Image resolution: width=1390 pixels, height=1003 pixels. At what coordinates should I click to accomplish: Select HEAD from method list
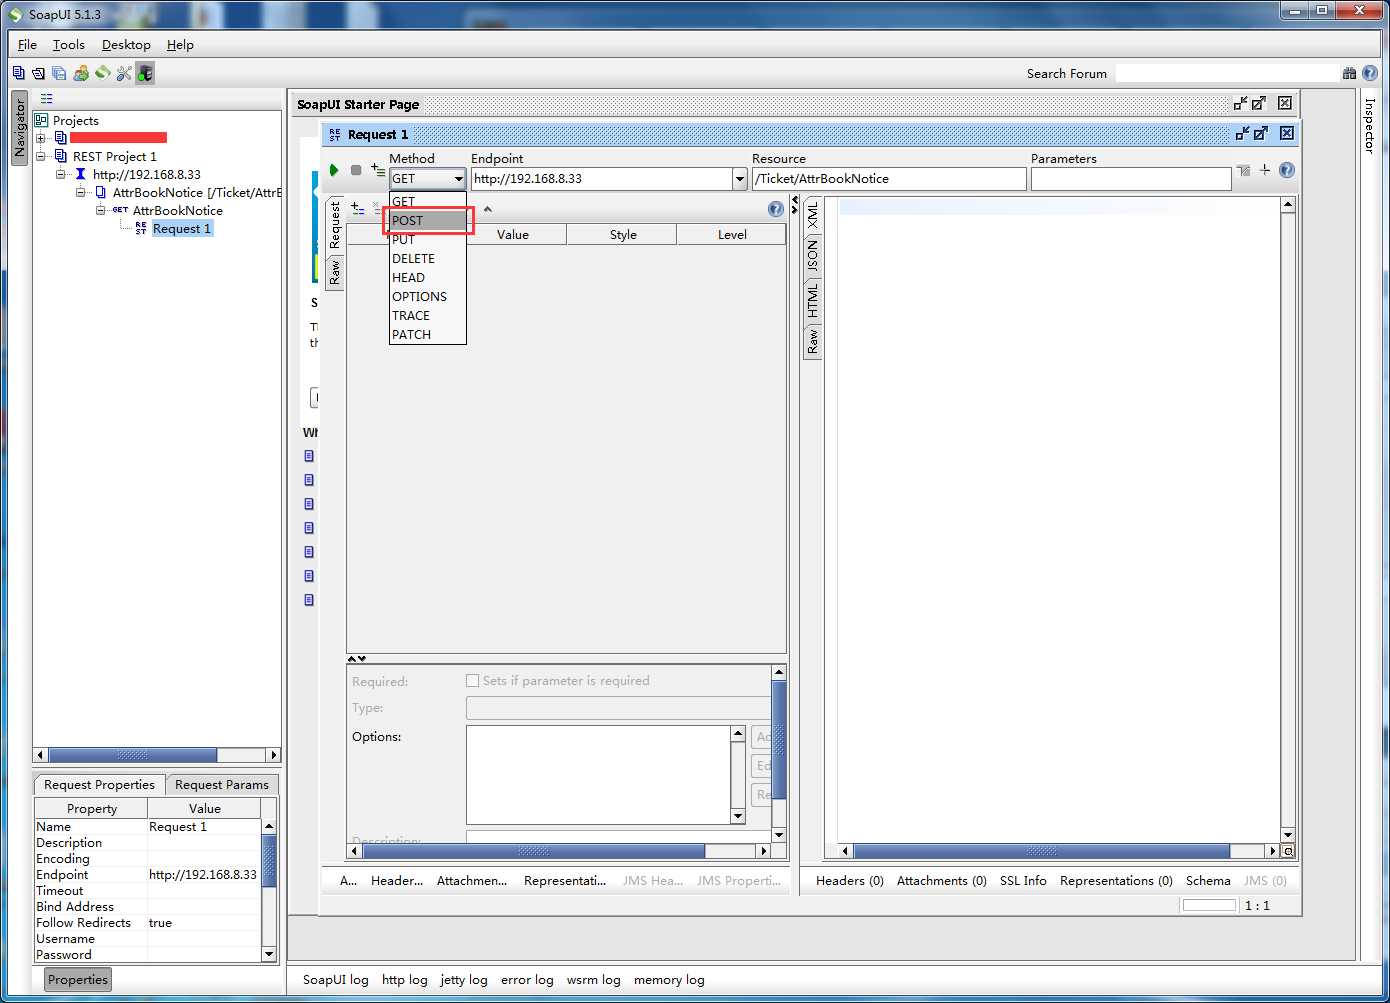pyautogui.click(x=428, y=278)
